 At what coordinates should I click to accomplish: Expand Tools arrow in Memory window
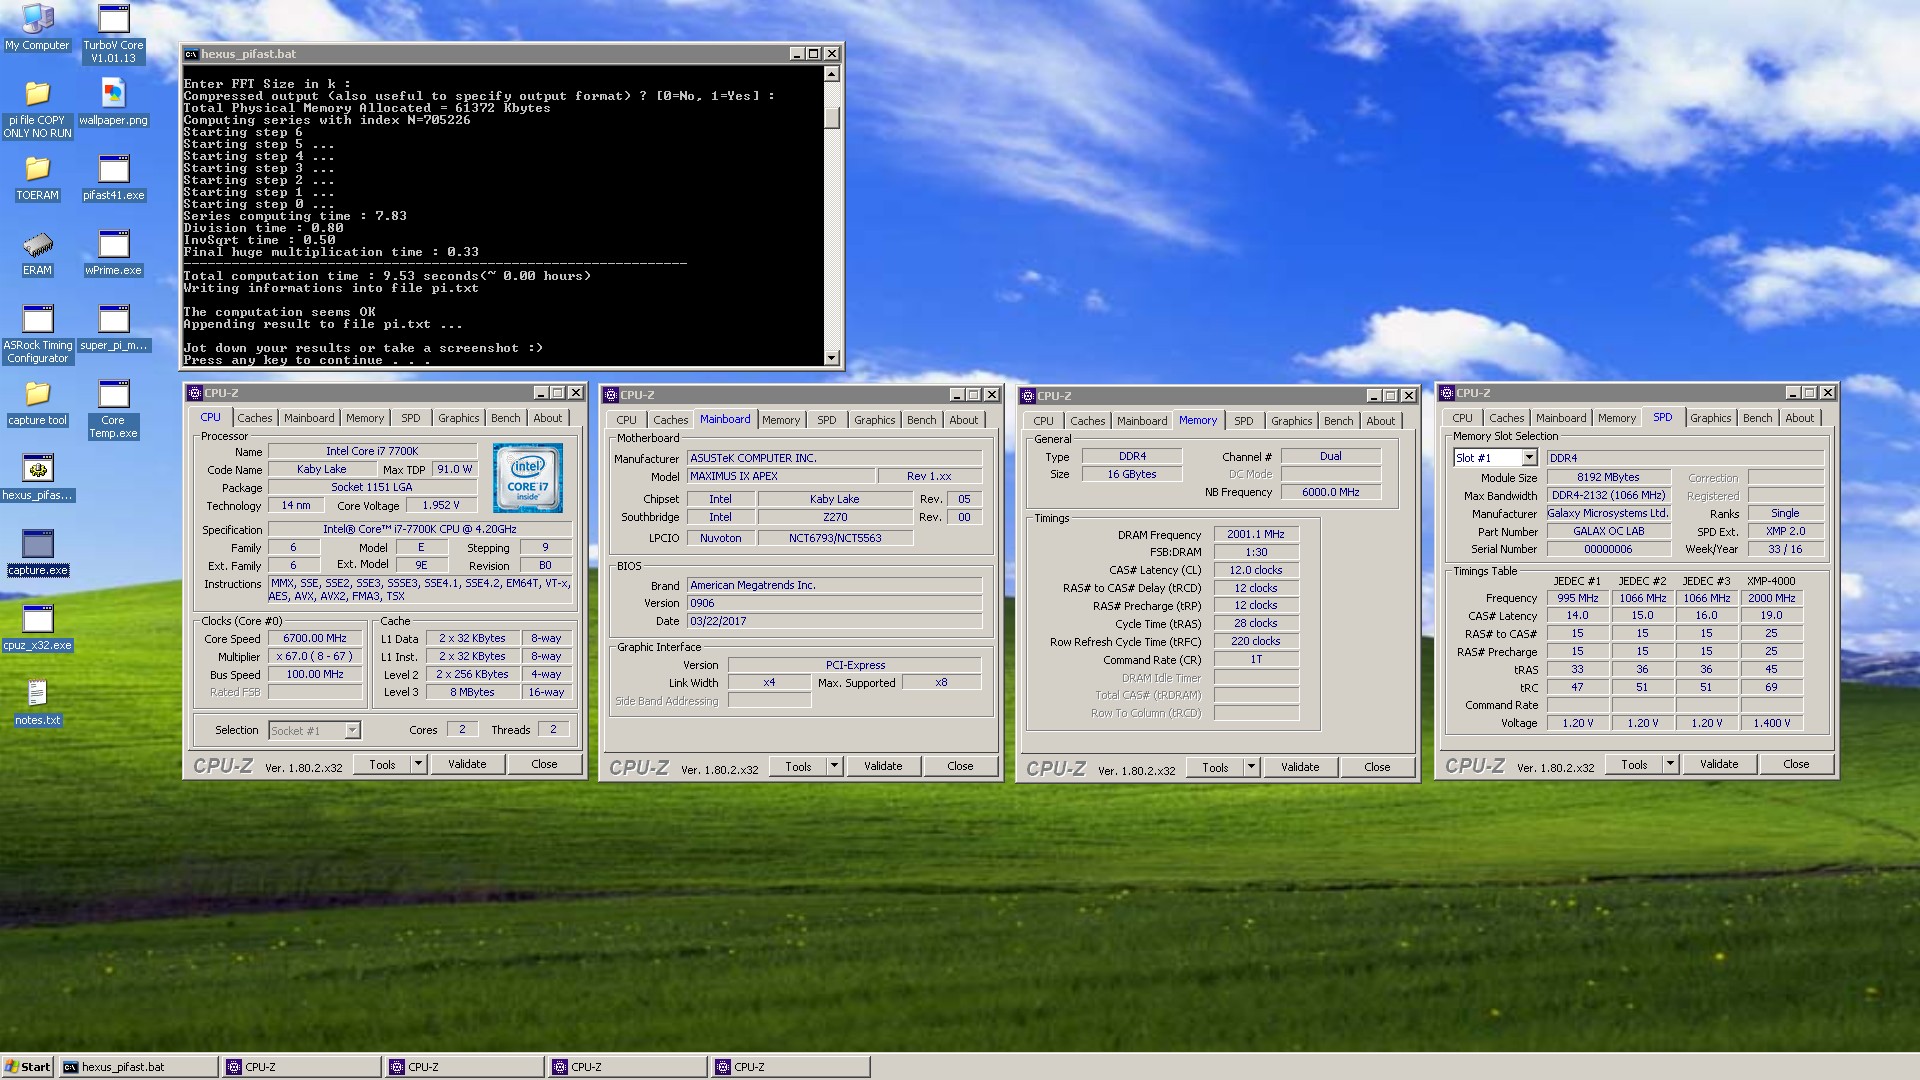1251,768
